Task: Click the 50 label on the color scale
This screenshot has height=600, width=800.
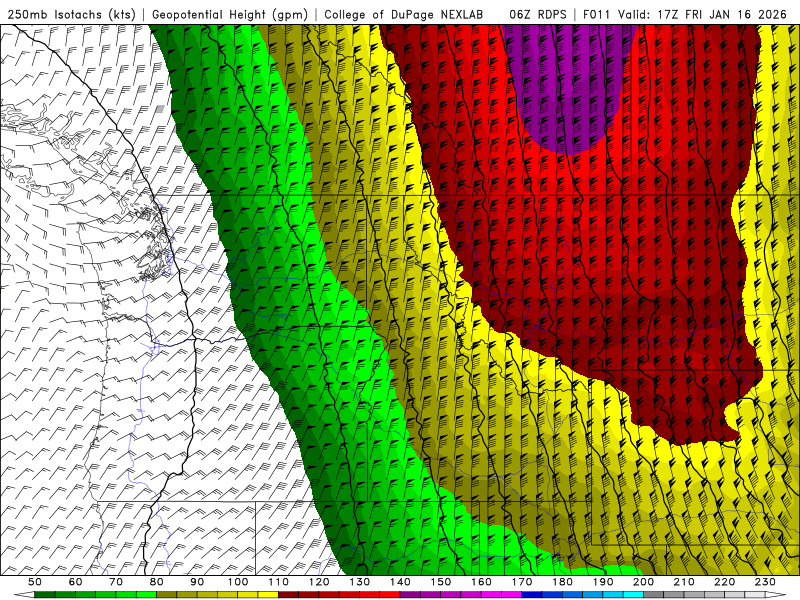Action: point(35,582)
